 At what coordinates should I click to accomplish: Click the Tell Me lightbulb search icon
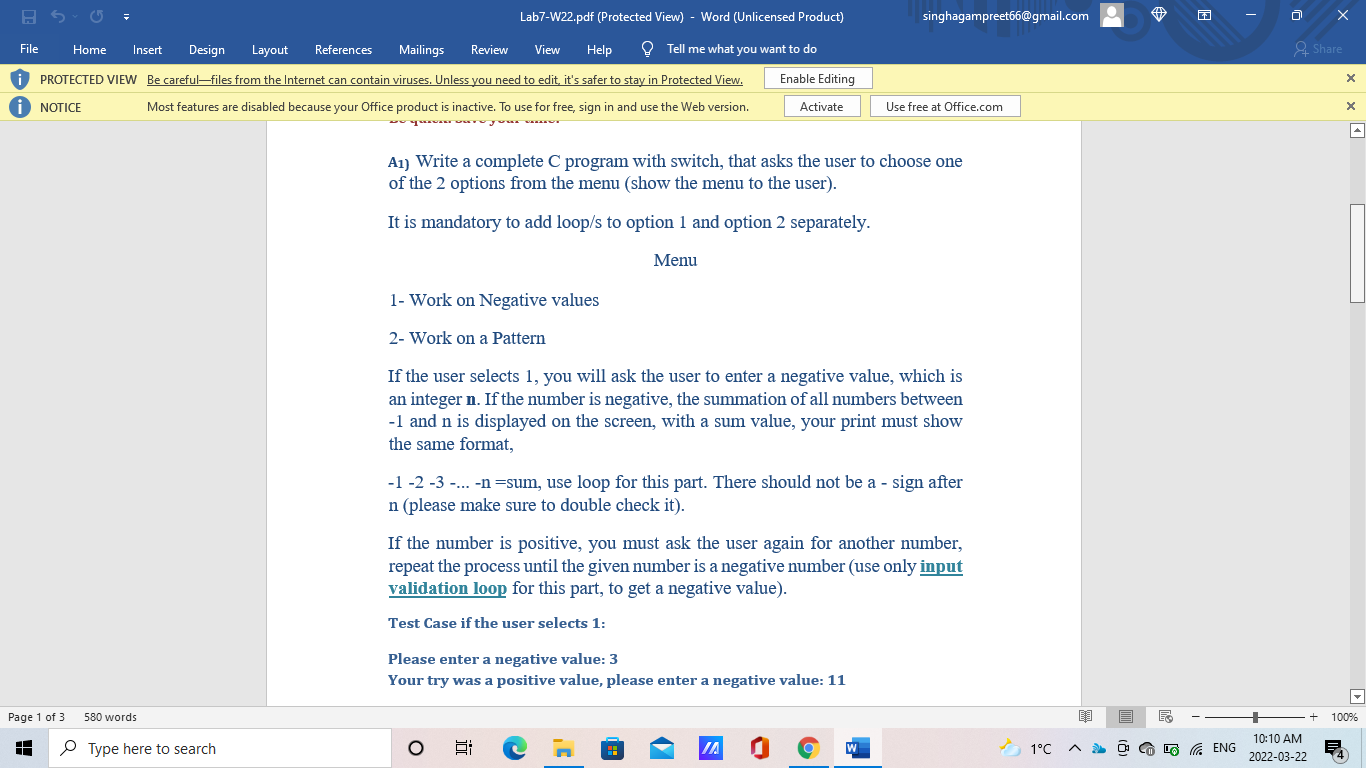pyautogui.click(x=645, y=48)
